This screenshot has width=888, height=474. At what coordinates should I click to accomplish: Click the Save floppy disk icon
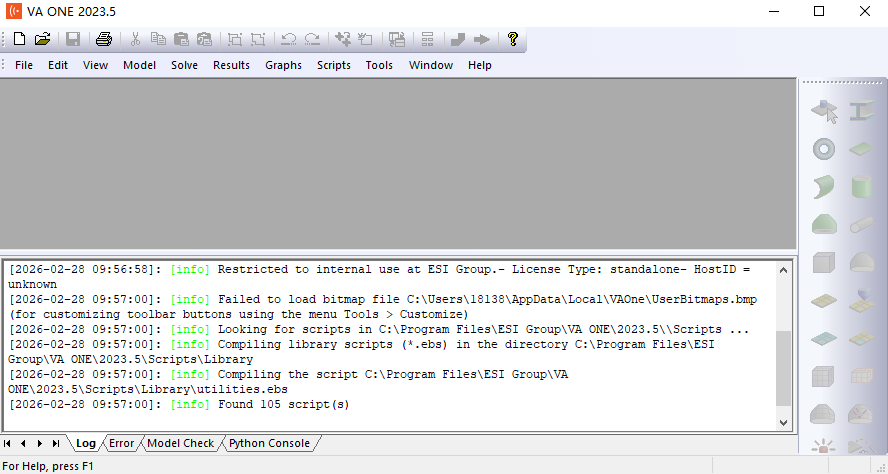(x=73, y=39)
